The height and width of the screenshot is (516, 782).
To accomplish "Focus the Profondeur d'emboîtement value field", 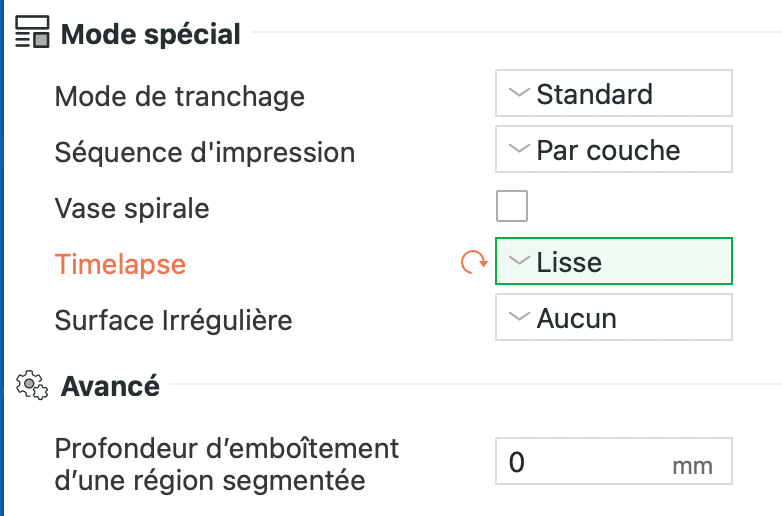I will point(580,463).
